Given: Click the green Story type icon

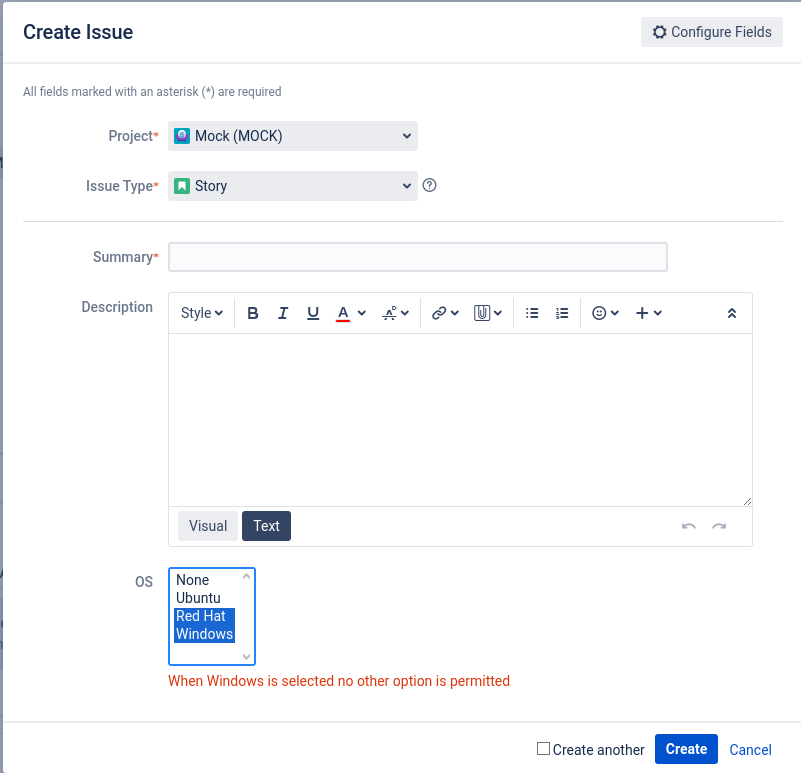Looking at the screenshot, I should (182, 186).
